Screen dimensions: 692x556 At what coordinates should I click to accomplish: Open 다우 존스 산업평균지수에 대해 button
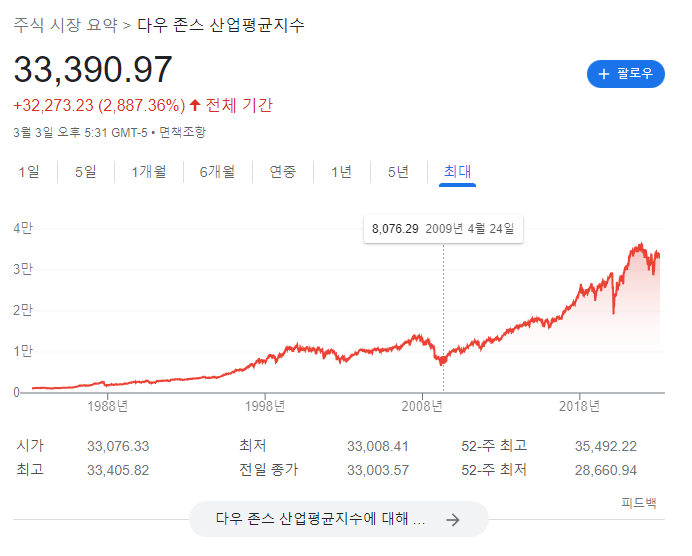338,519
